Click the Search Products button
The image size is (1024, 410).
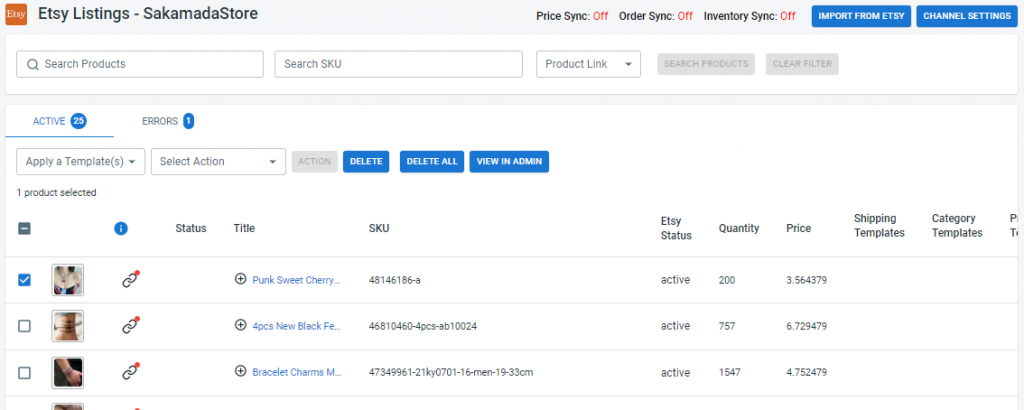706,64
